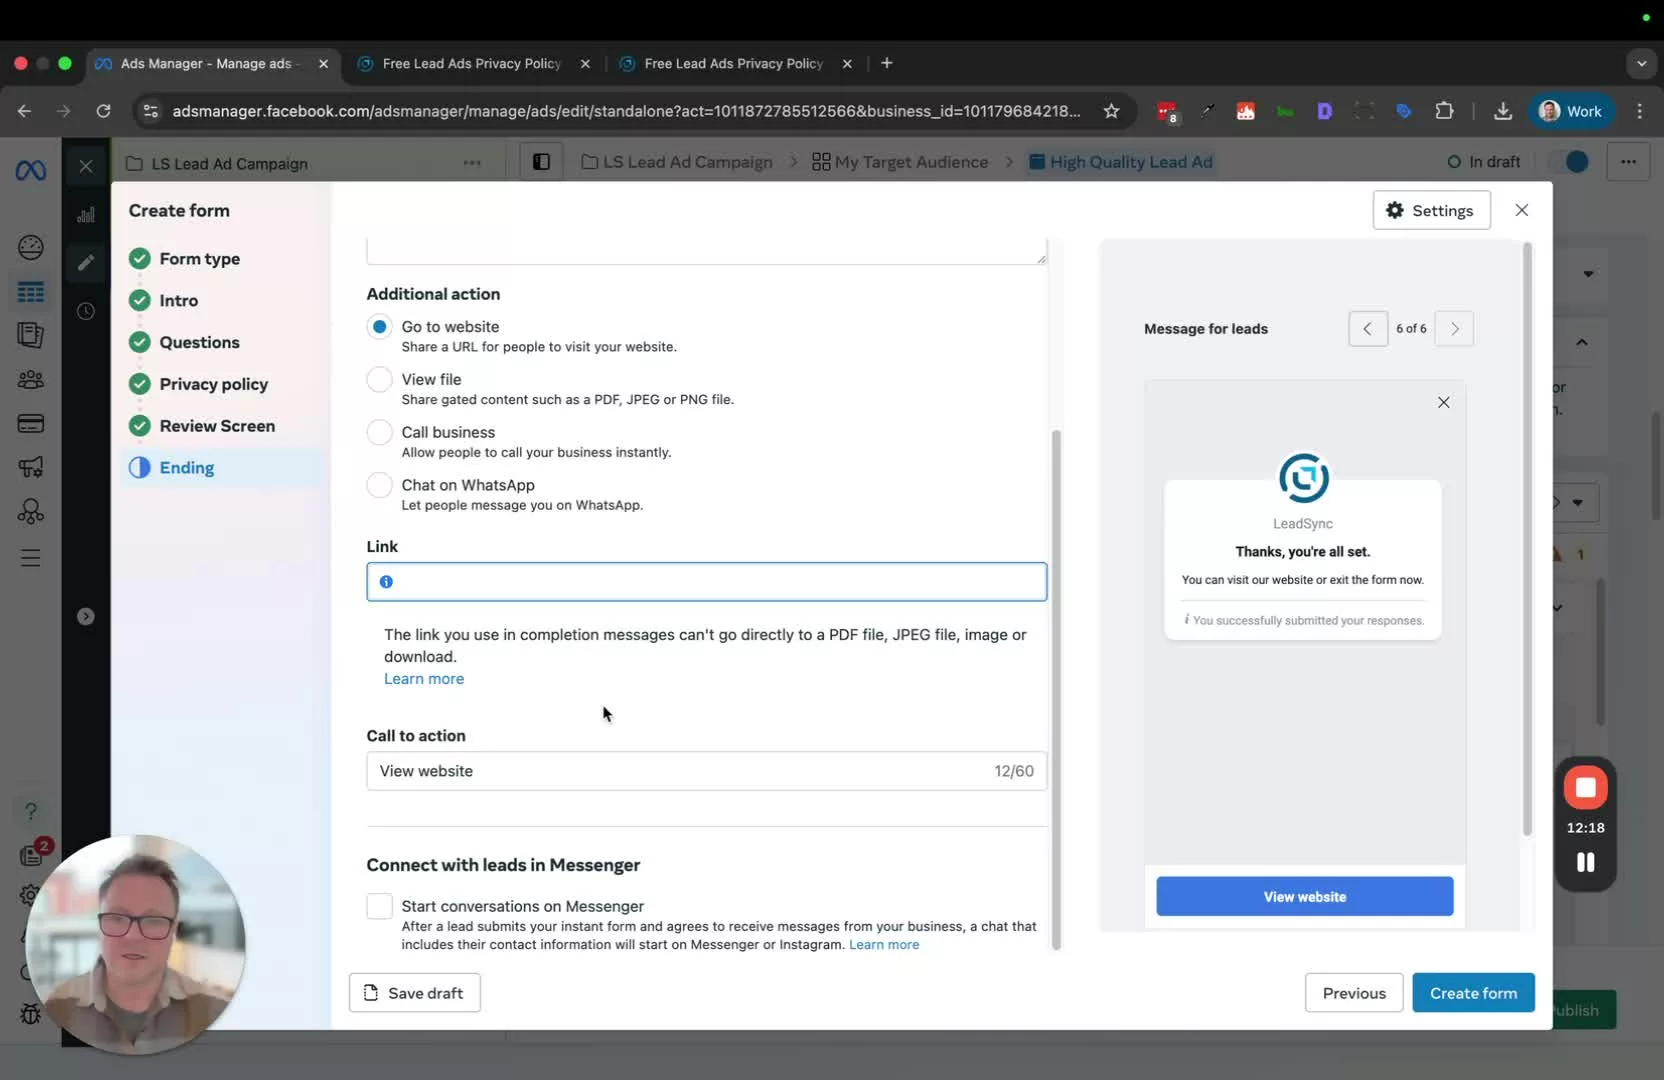This screenshot has width=1664, height=1080.
Task: Open the Ads Reporting megaphone icon
Action: (31, 467)
